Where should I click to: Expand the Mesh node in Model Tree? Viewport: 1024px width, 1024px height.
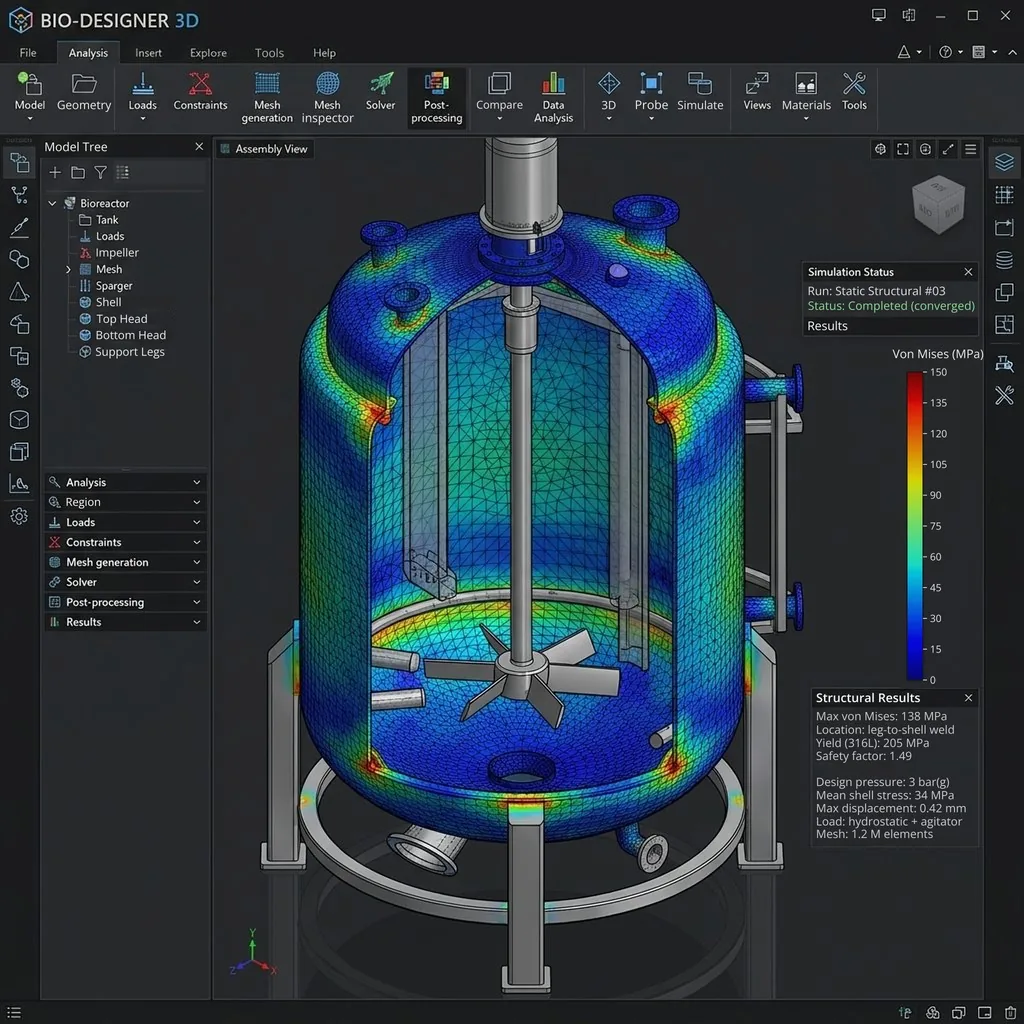point(69,269)
